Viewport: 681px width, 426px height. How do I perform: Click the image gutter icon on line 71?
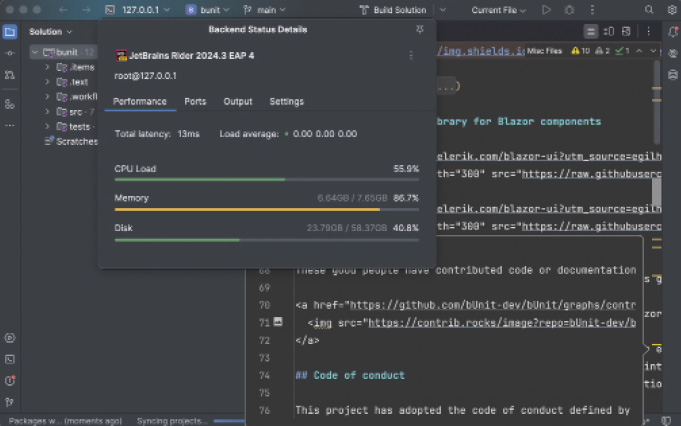pos(278,322)
